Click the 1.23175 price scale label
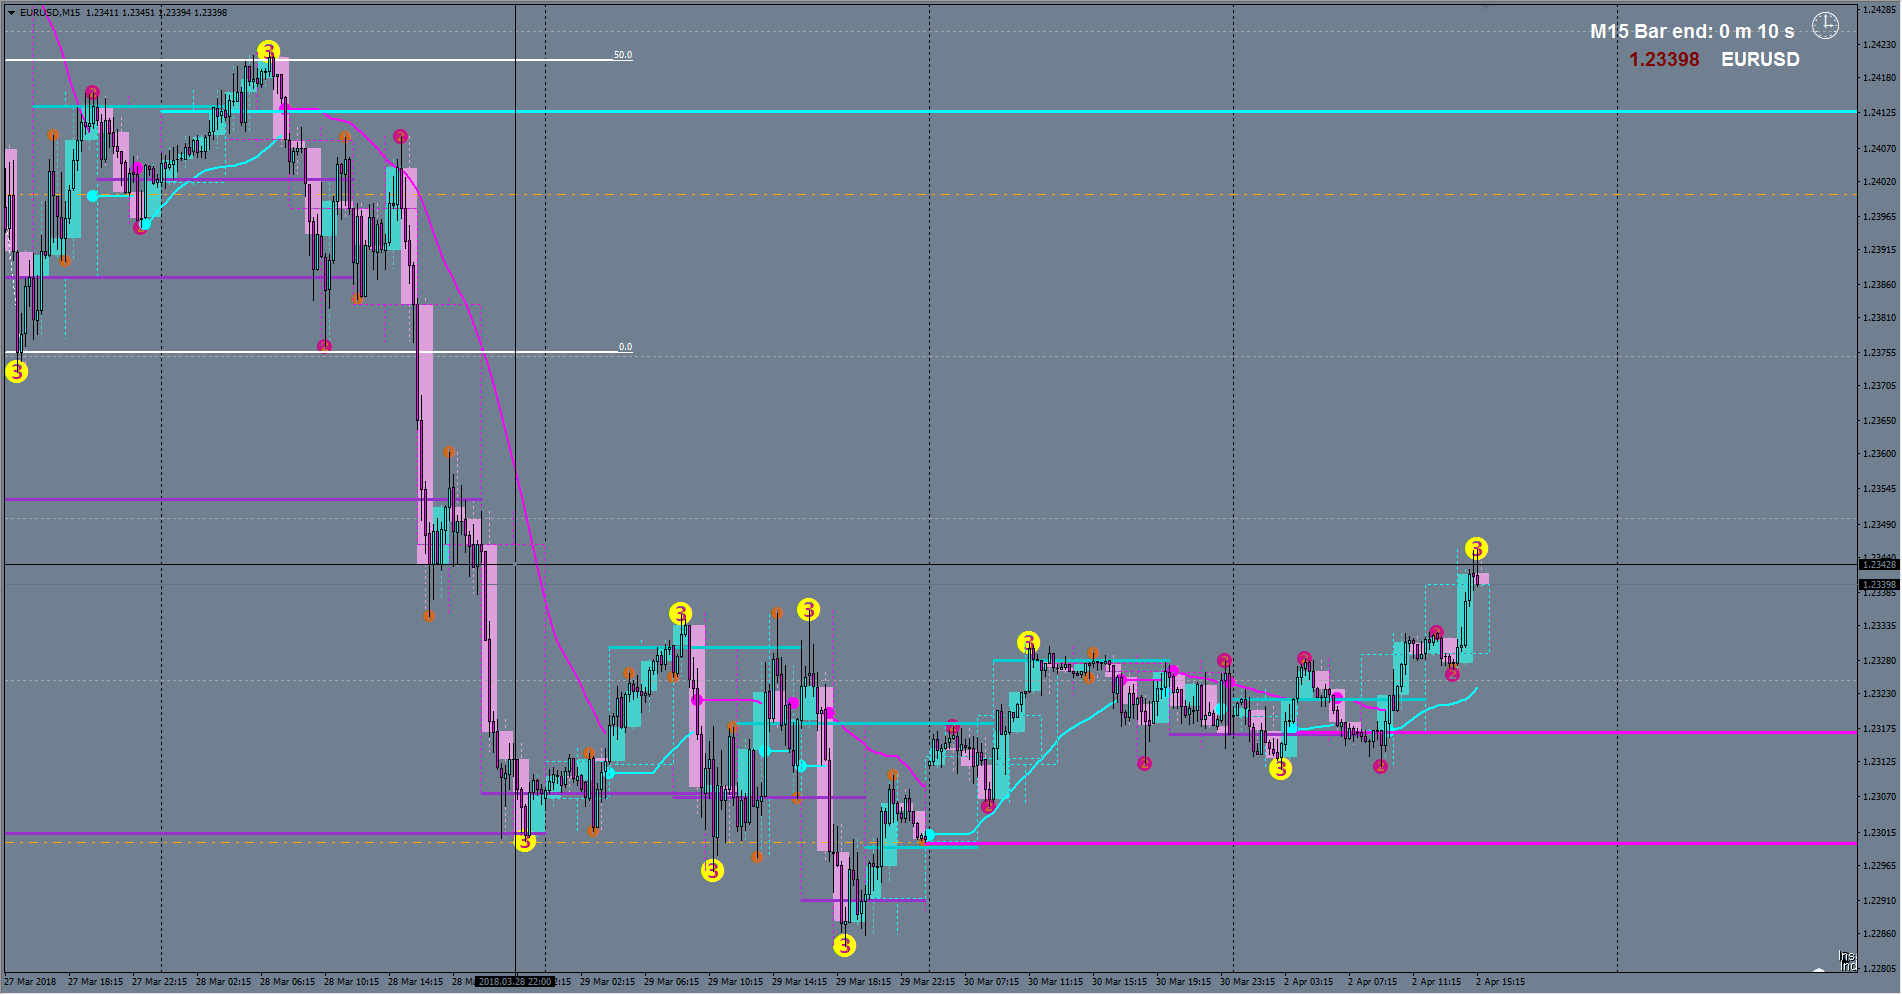 (1880, 729)
